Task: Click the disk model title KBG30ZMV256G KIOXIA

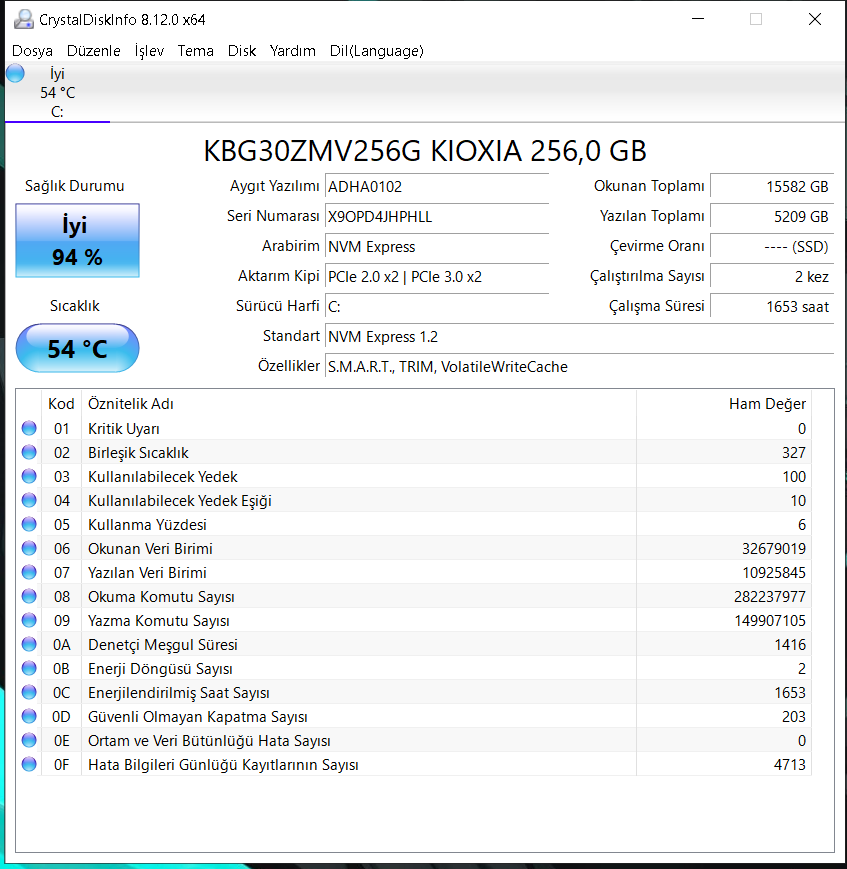Action: pos(425,151)
